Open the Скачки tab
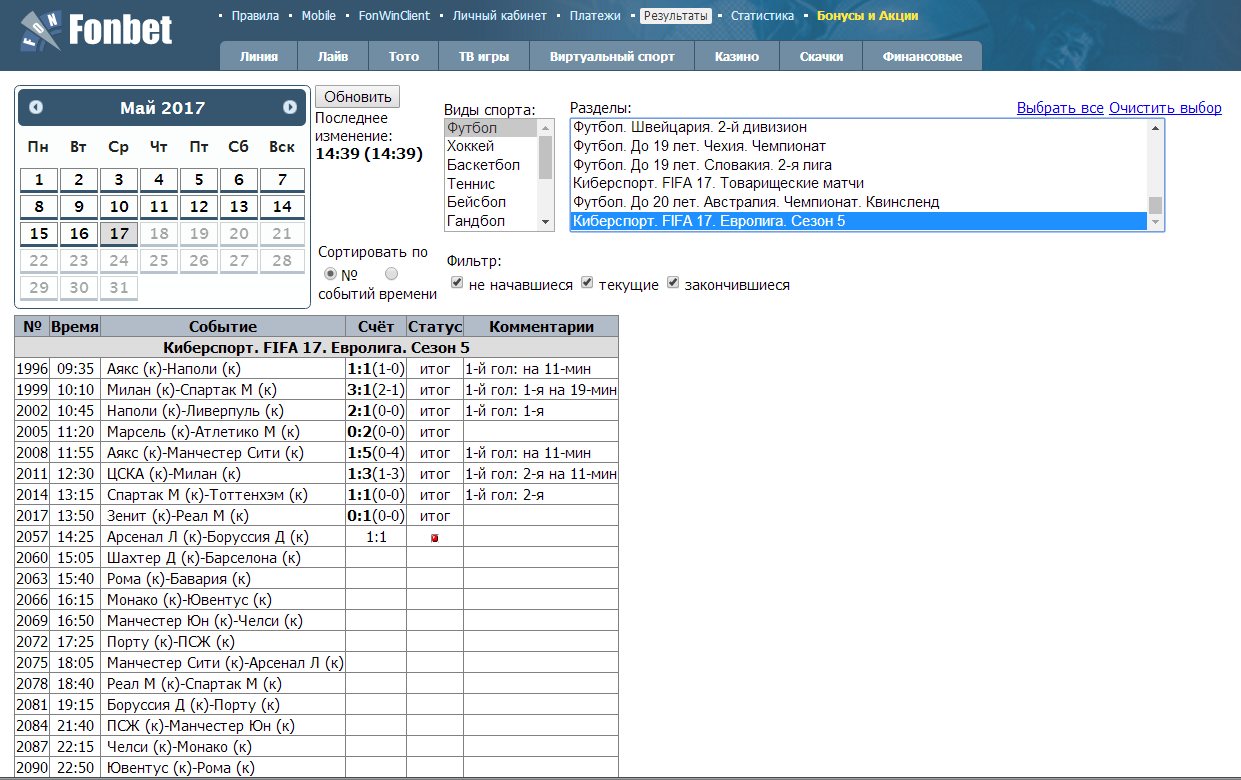Viewport: 1241px width, 780px height. [x=821, y=56]
